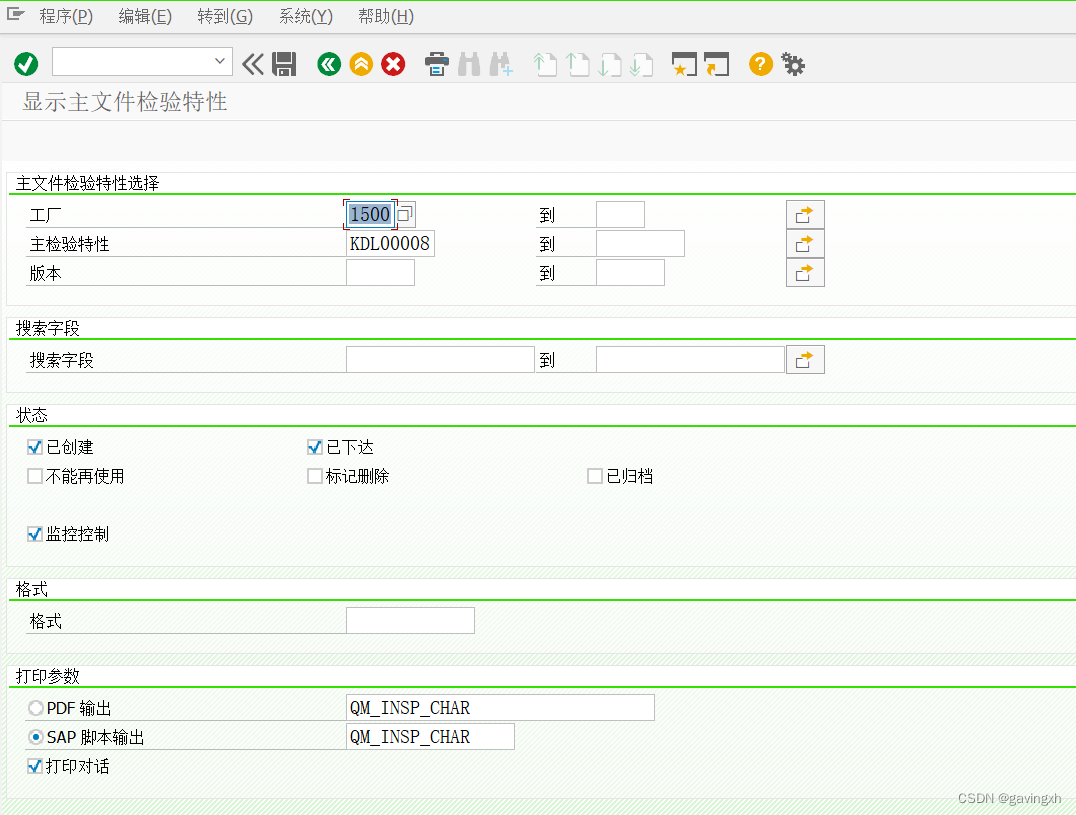The width and height of the screenshot is (1076, 815).
Task: Click the 主检验特性 upper-limit 到 field
Action: tap(640, 244)
